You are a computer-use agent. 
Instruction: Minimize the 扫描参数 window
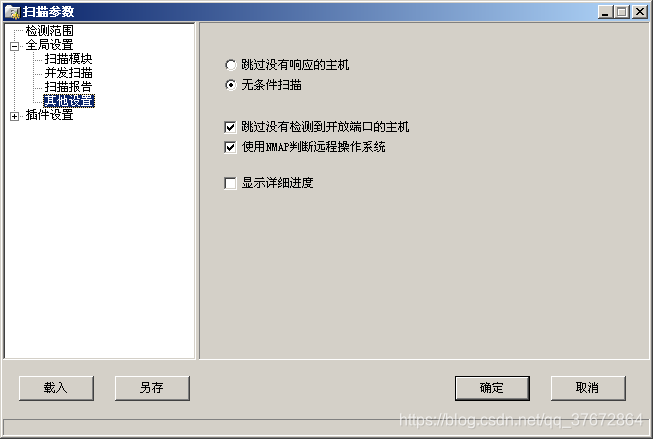click(606, 12)
